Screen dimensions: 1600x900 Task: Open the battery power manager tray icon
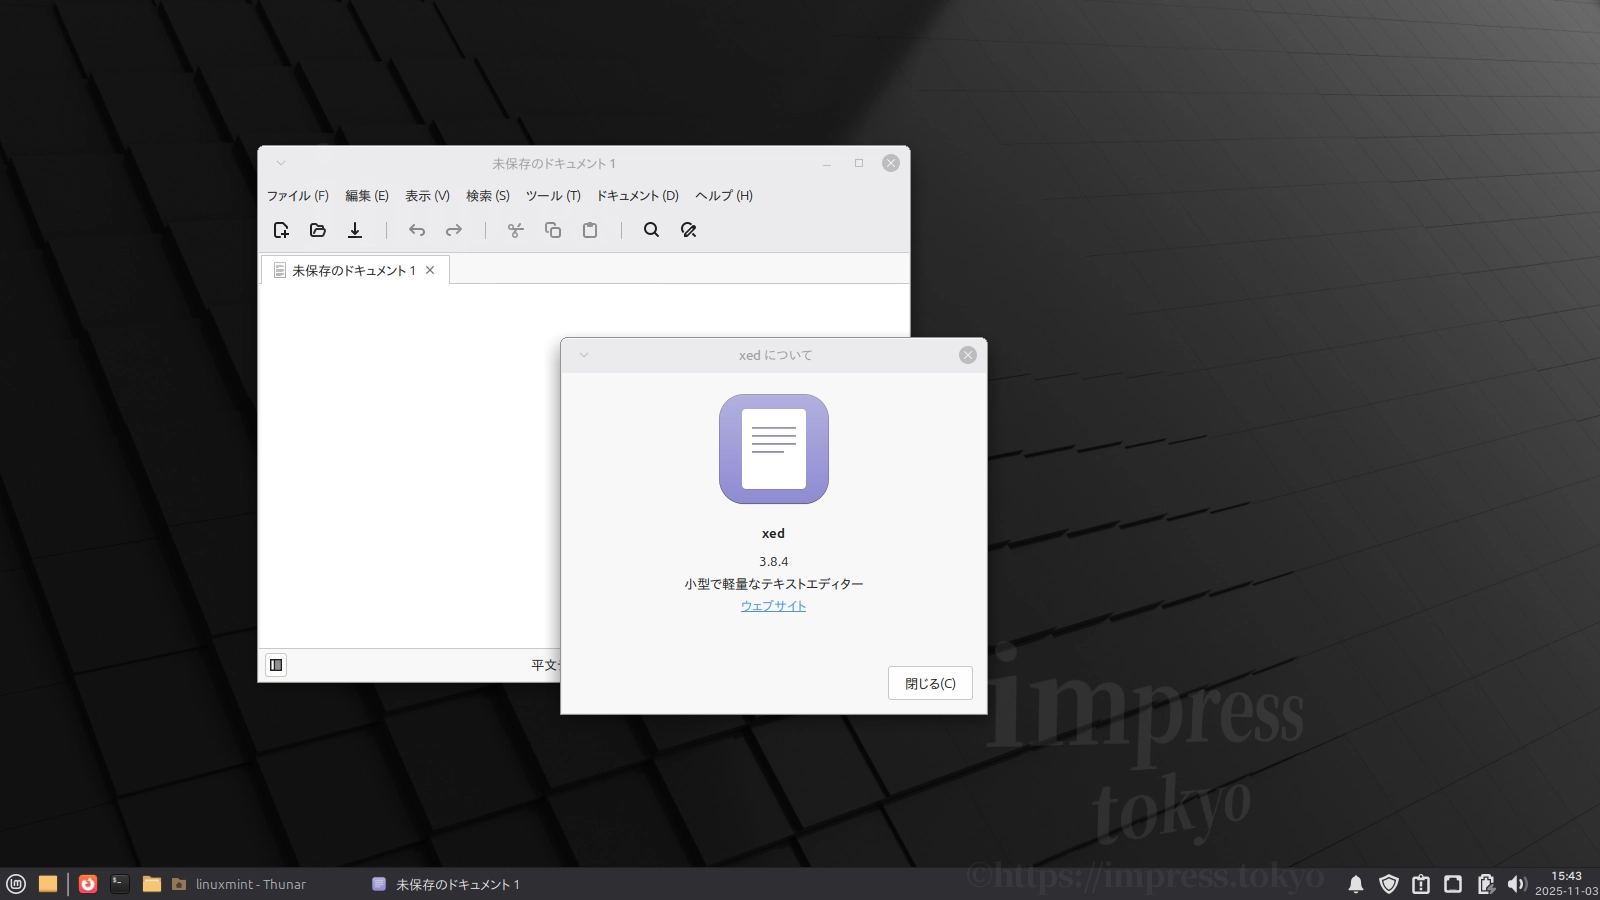[x=1486, y=884]
